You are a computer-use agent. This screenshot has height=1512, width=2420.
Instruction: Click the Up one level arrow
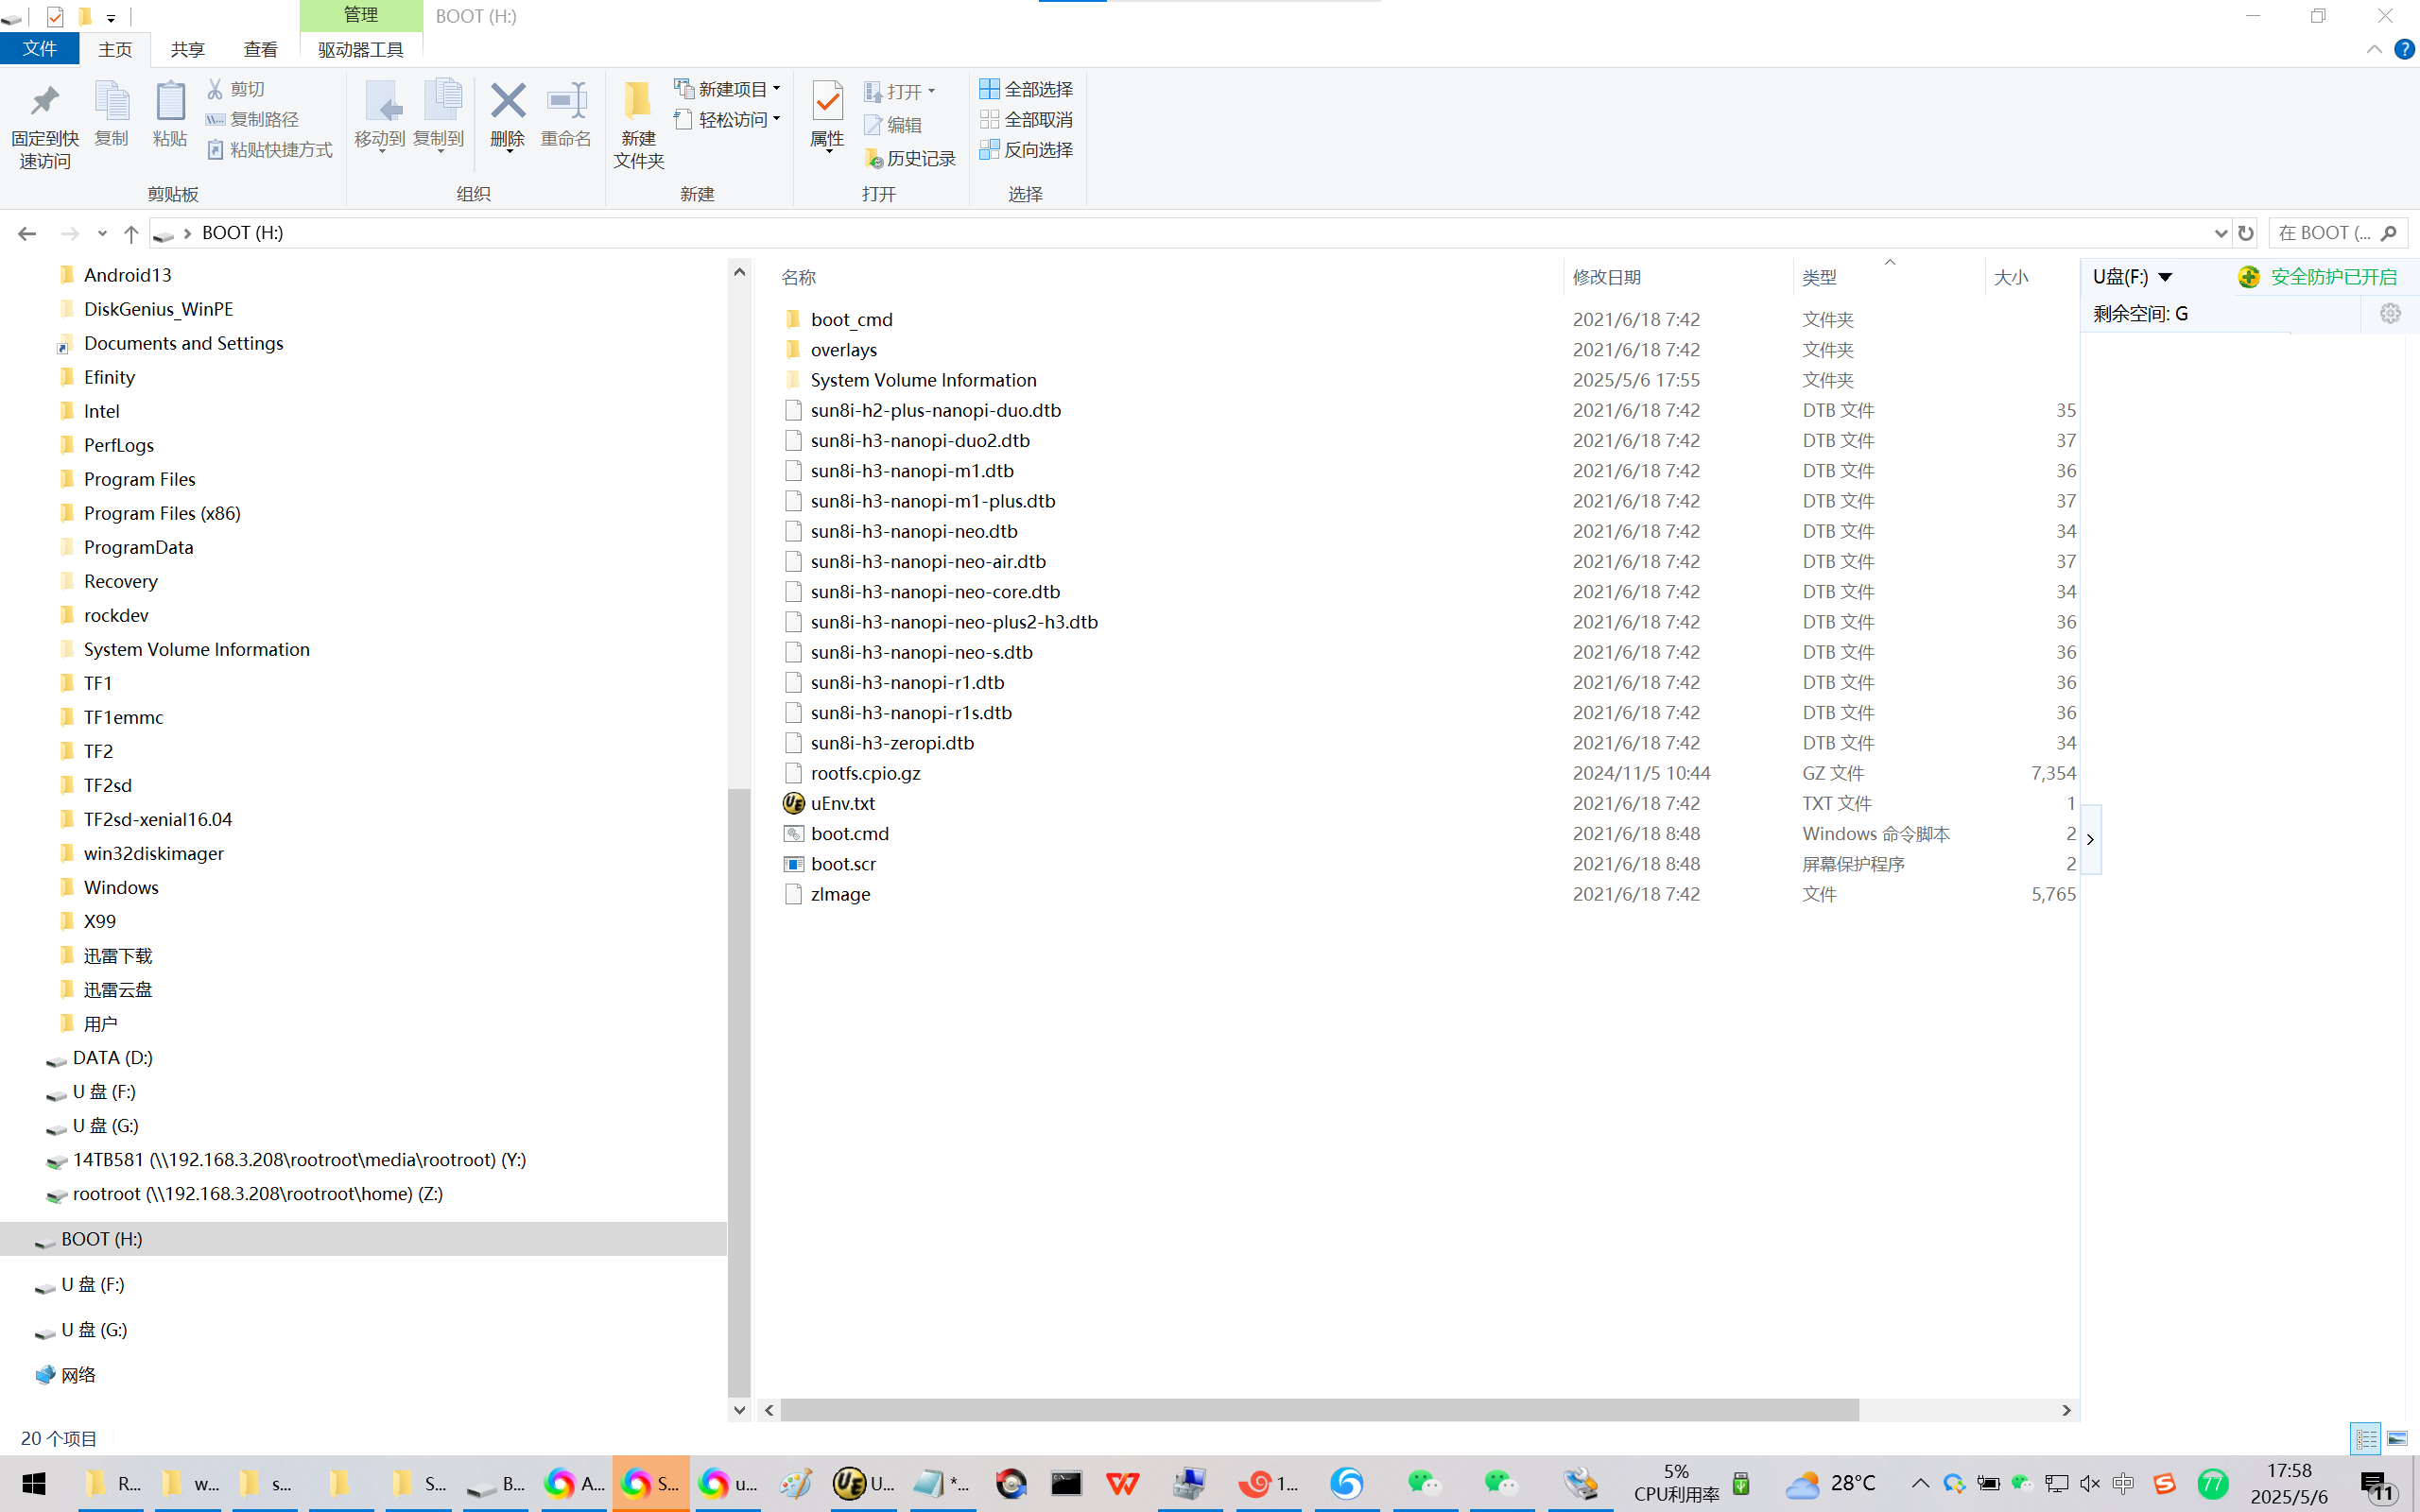click(131, 233)
